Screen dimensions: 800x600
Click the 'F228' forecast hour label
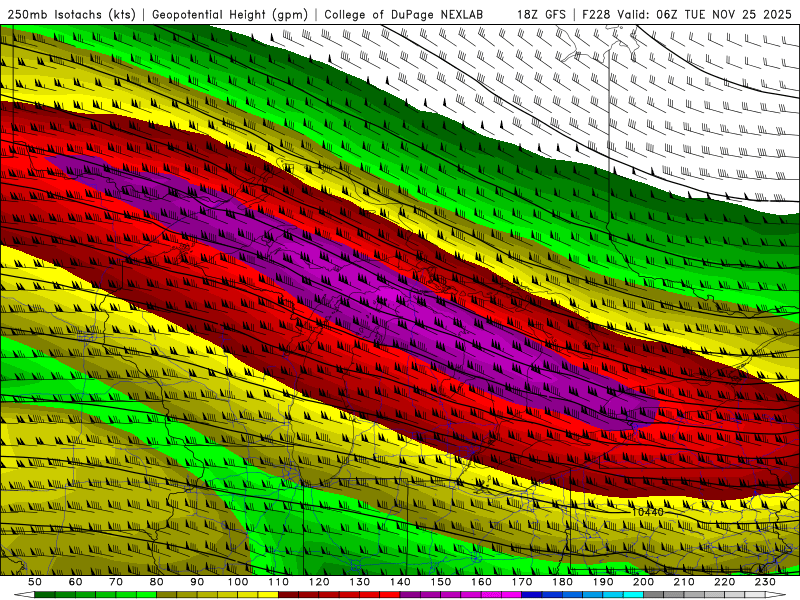(596, 14)
